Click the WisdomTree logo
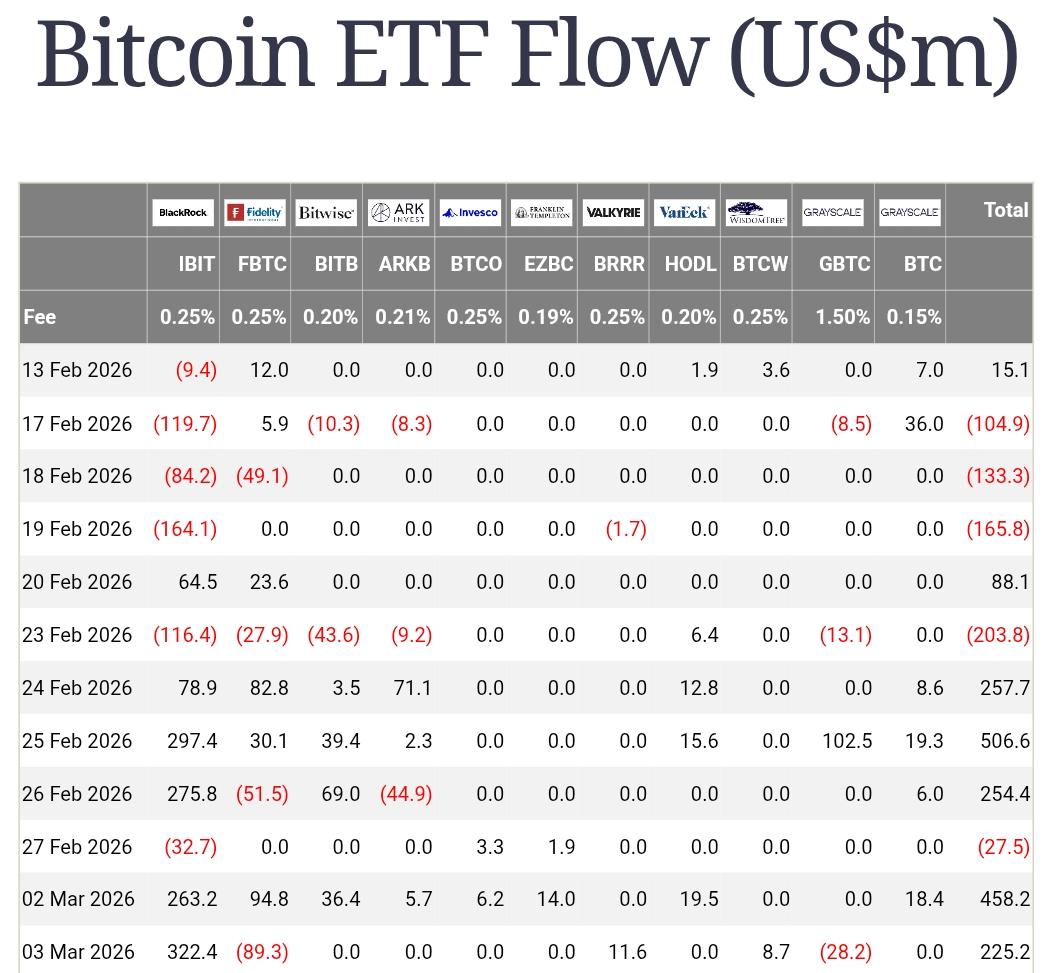 pyautogui.click(x=757, y=212)
